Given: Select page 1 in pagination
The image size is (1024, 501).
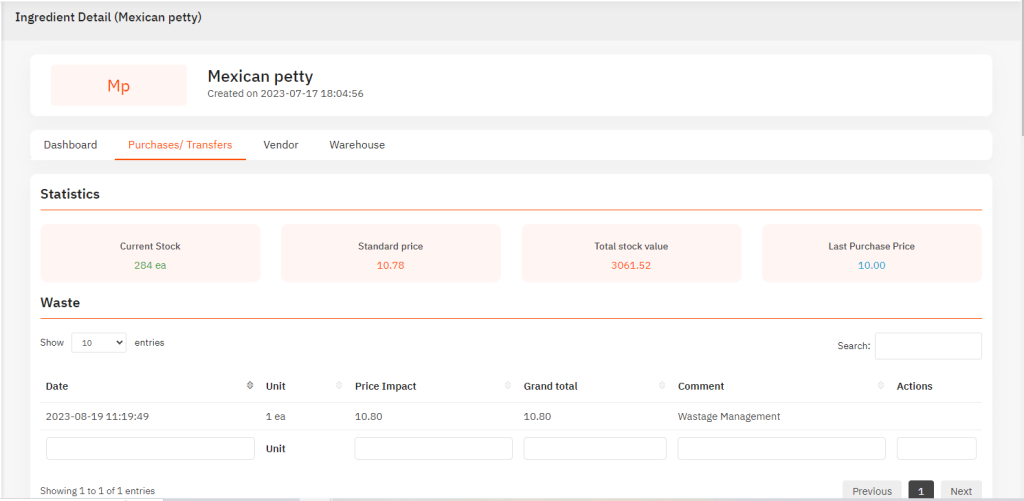Looking at the screenshot, I should click(x=921, y=491).
